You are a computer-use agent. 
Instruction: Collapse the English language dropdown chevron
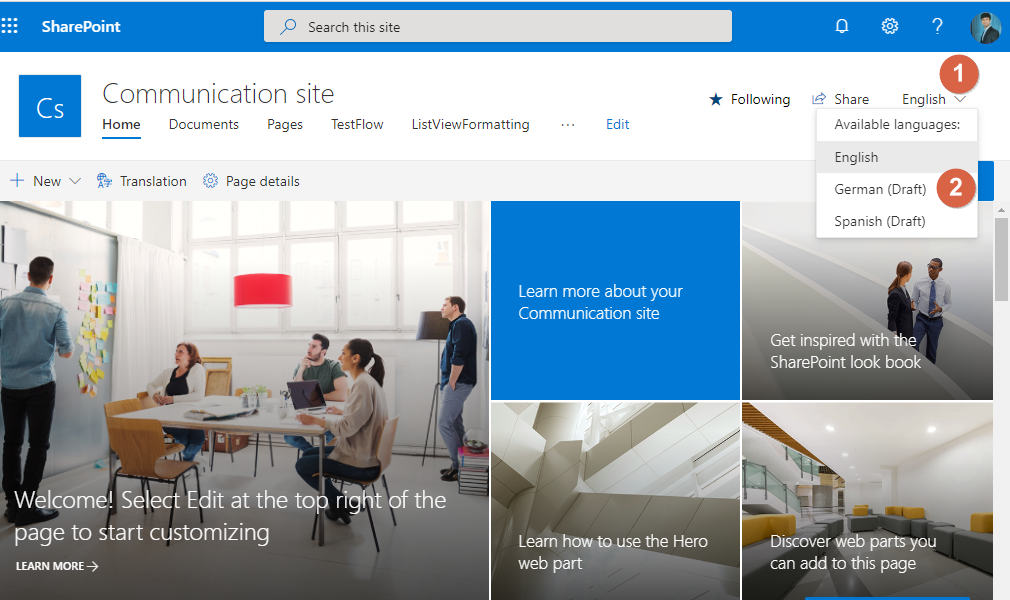coord(960,99)
